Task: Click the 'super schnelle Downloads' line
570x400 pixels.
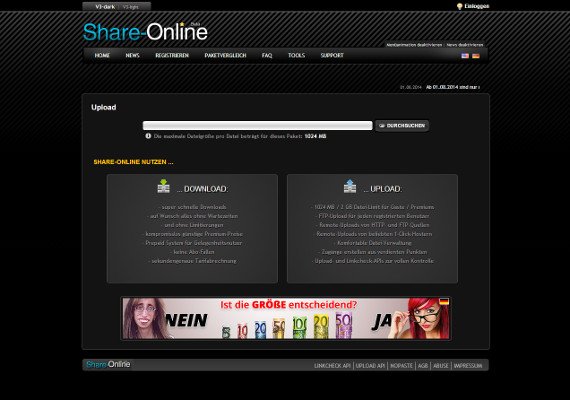Action: point(193,207)
